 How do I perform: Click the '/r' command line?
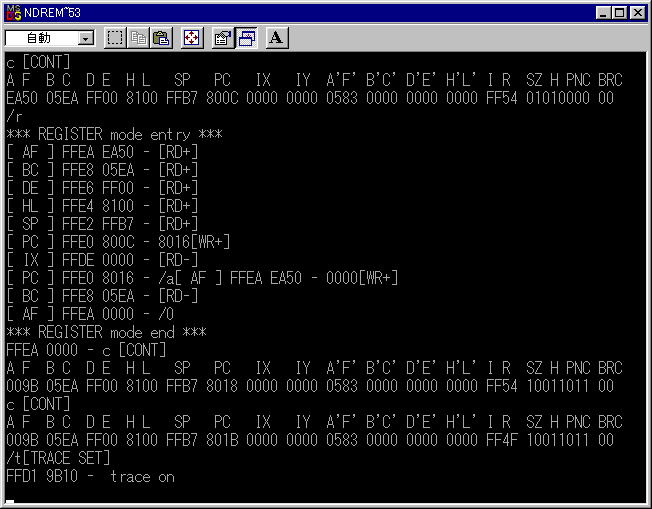[14, 116]
